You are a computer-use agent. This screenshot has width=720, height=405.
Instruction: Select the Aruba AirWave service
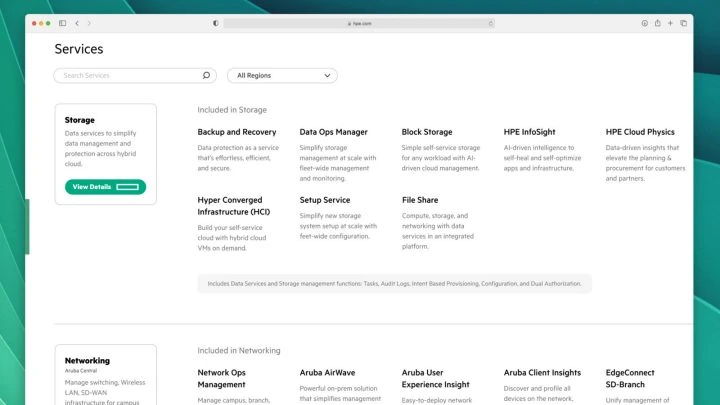click(327, 372)
